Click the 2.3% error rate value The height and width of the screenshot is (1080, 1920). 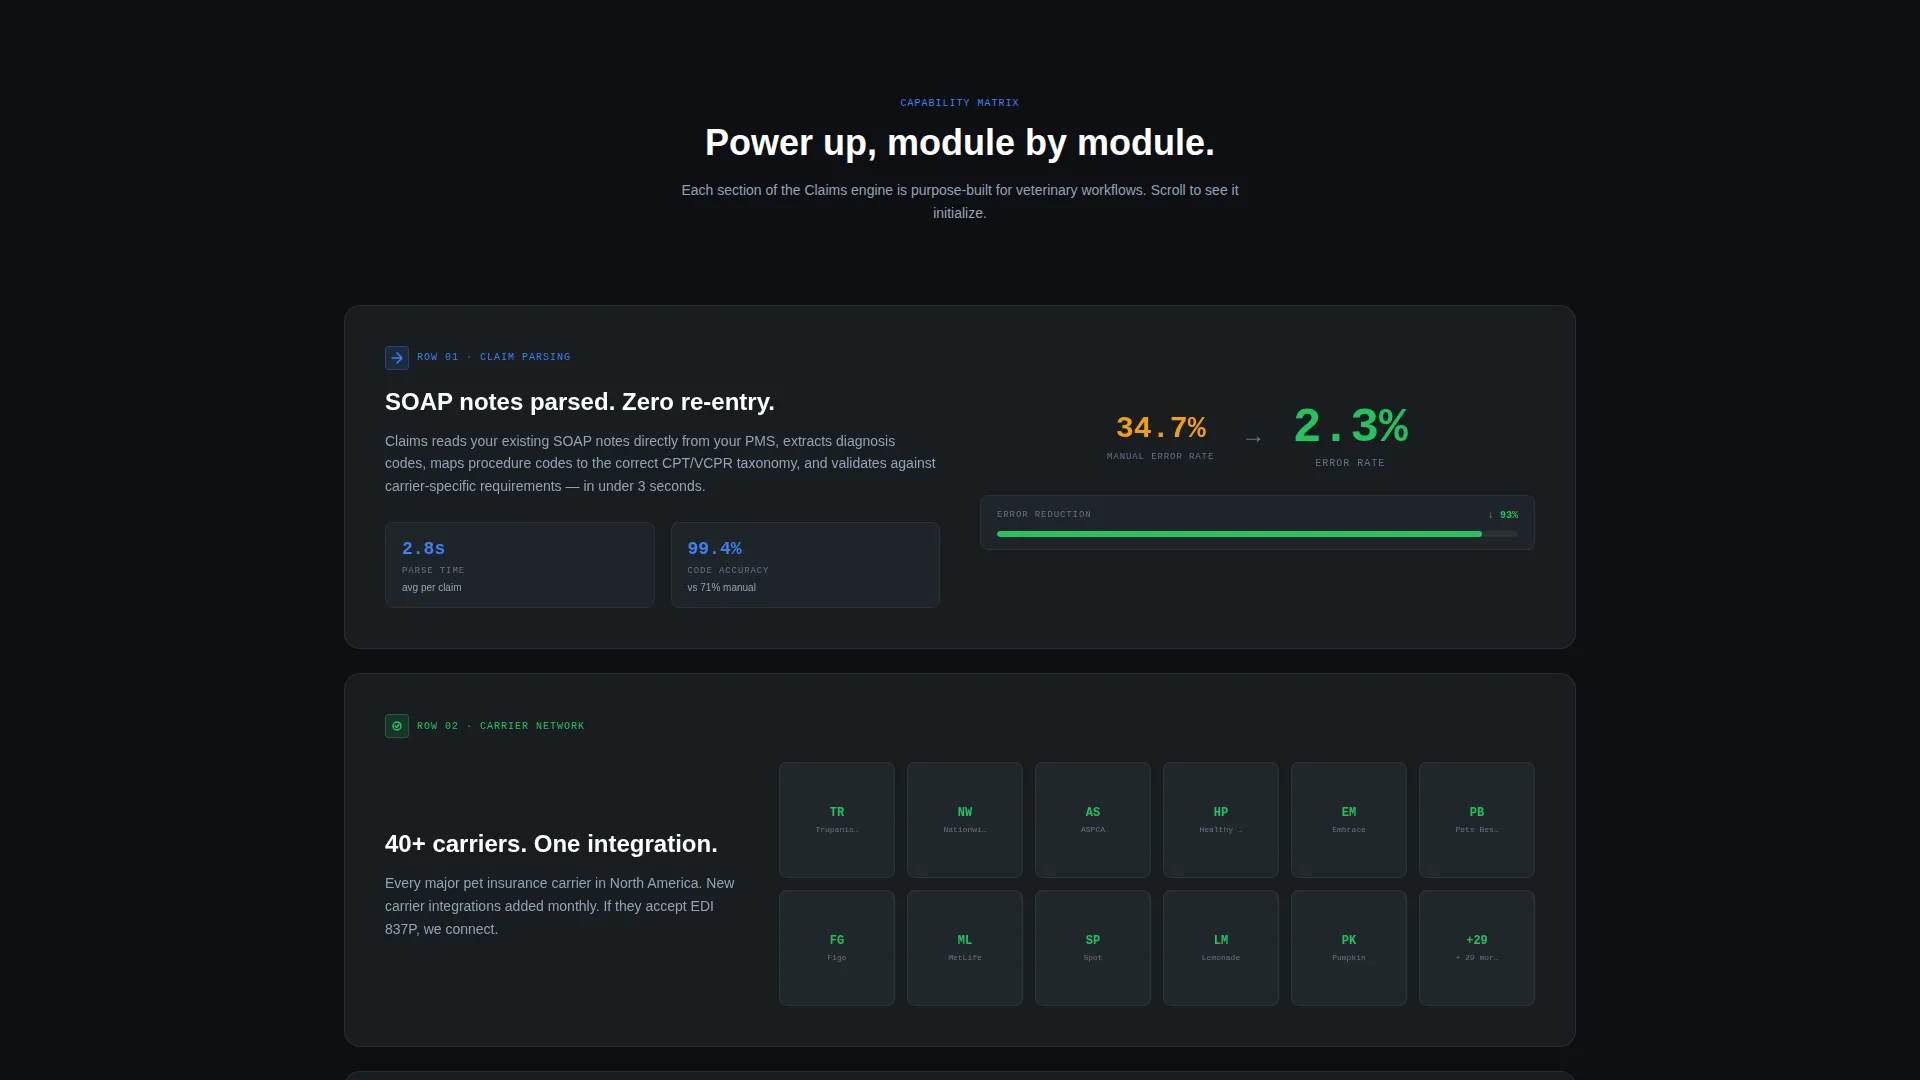point(1350,427)
